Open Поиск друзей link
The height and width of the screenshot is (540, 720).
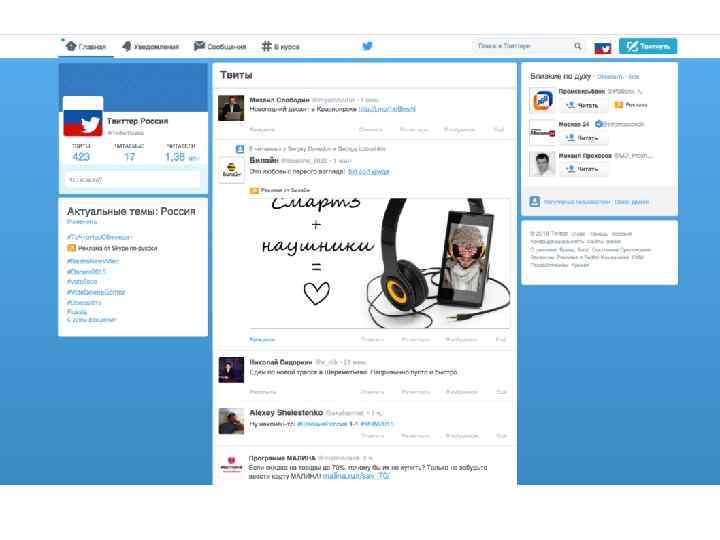point(632,202)
